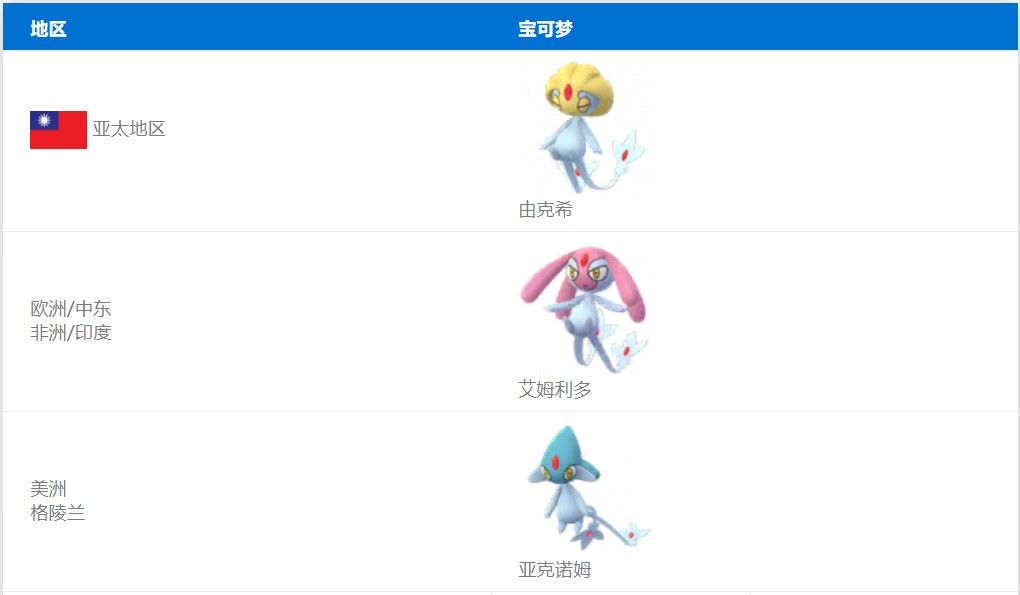
Task: Click the 亚太地区 region text
Action: (129, 129)
